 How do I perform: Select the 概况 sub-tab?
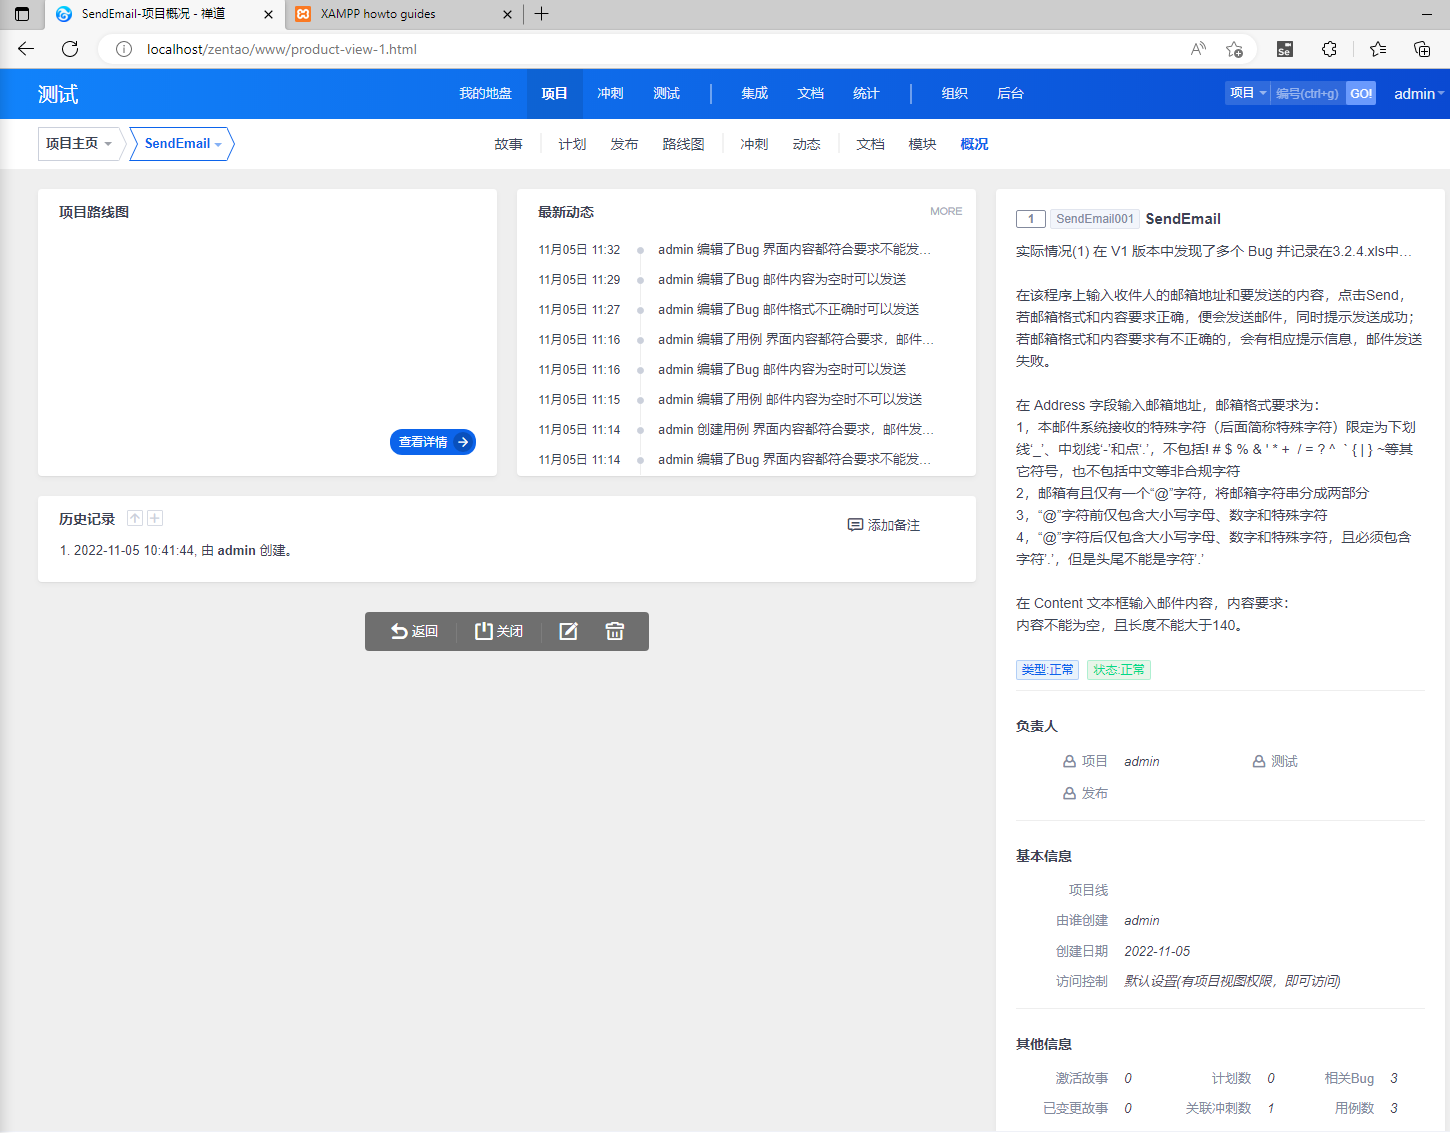(974, 144)
